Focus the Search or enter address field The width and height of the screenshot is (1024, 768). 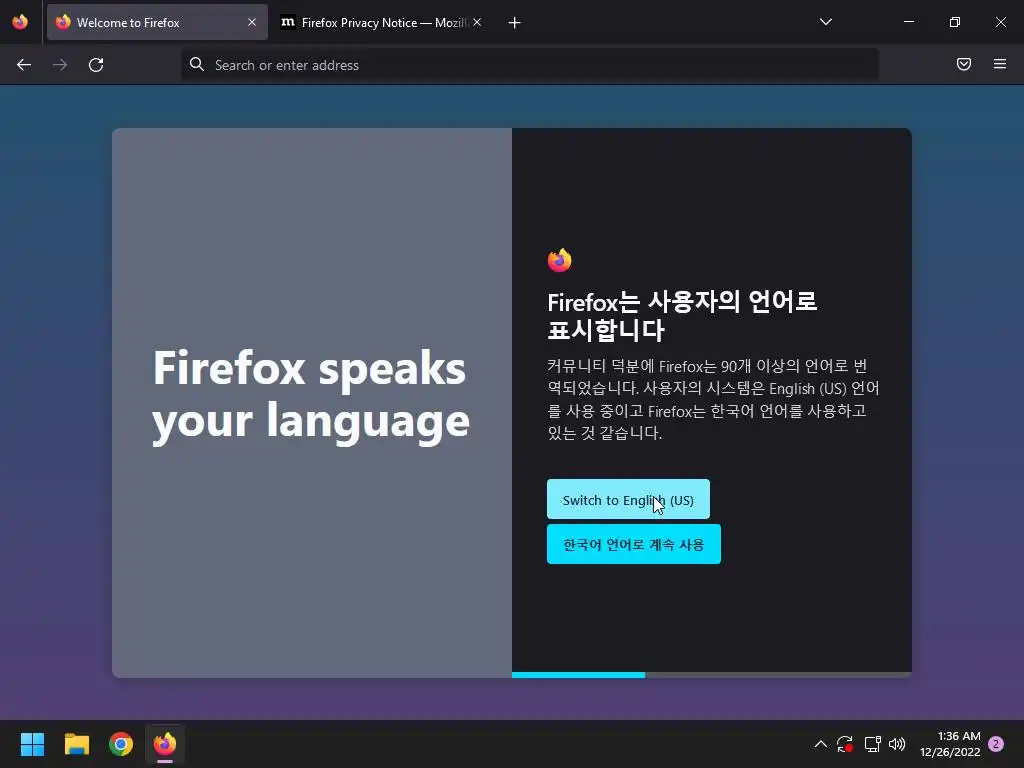530,65
